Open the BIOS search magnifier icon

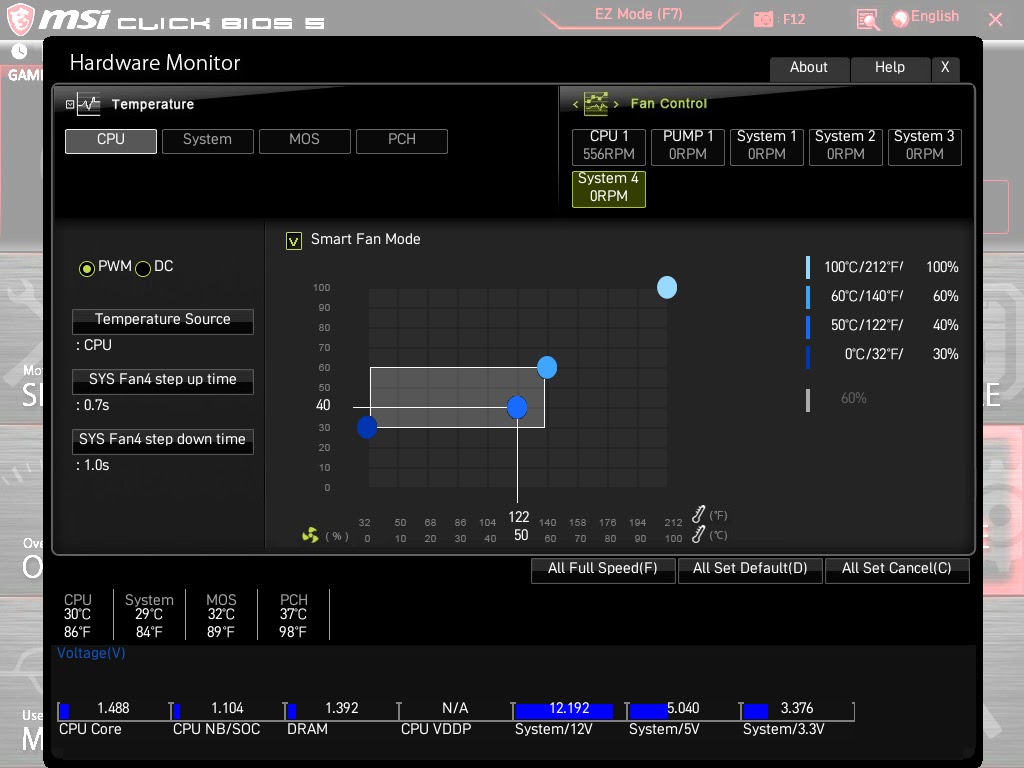pyautogui.click(x=867, y=20)
